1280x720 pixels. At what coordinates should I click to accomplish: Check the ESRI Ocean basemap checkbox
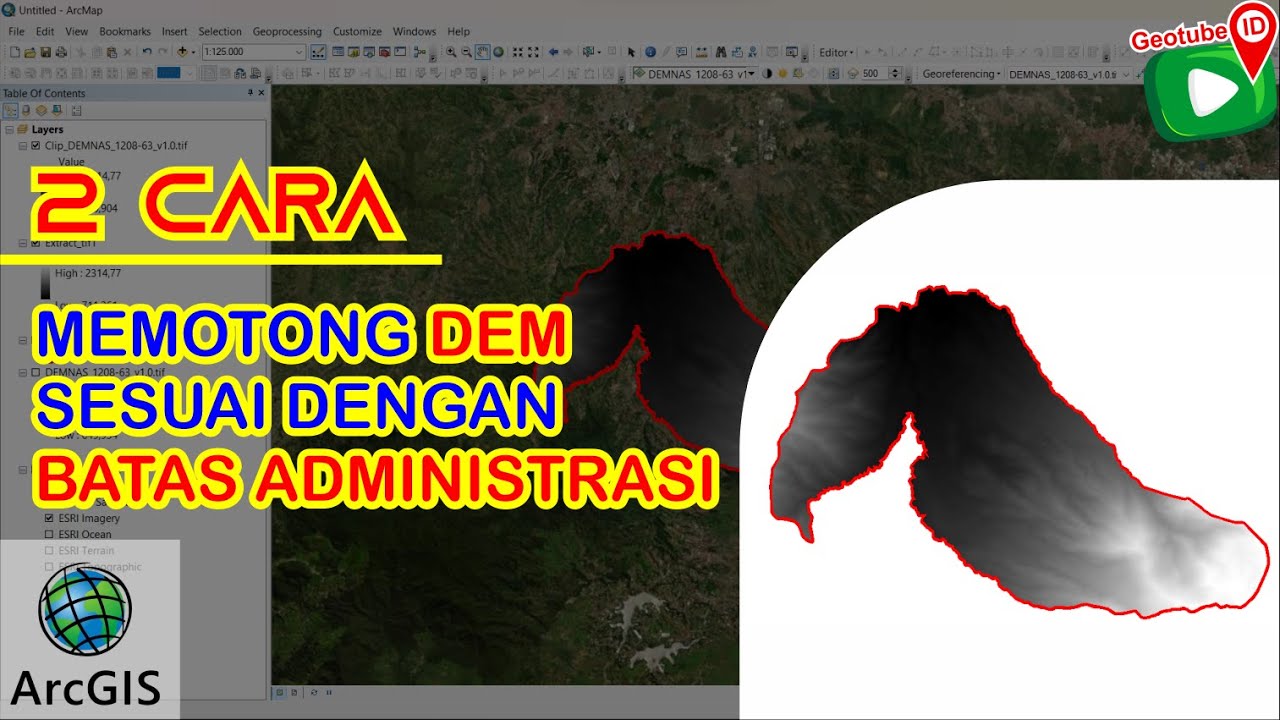point(49,534)
